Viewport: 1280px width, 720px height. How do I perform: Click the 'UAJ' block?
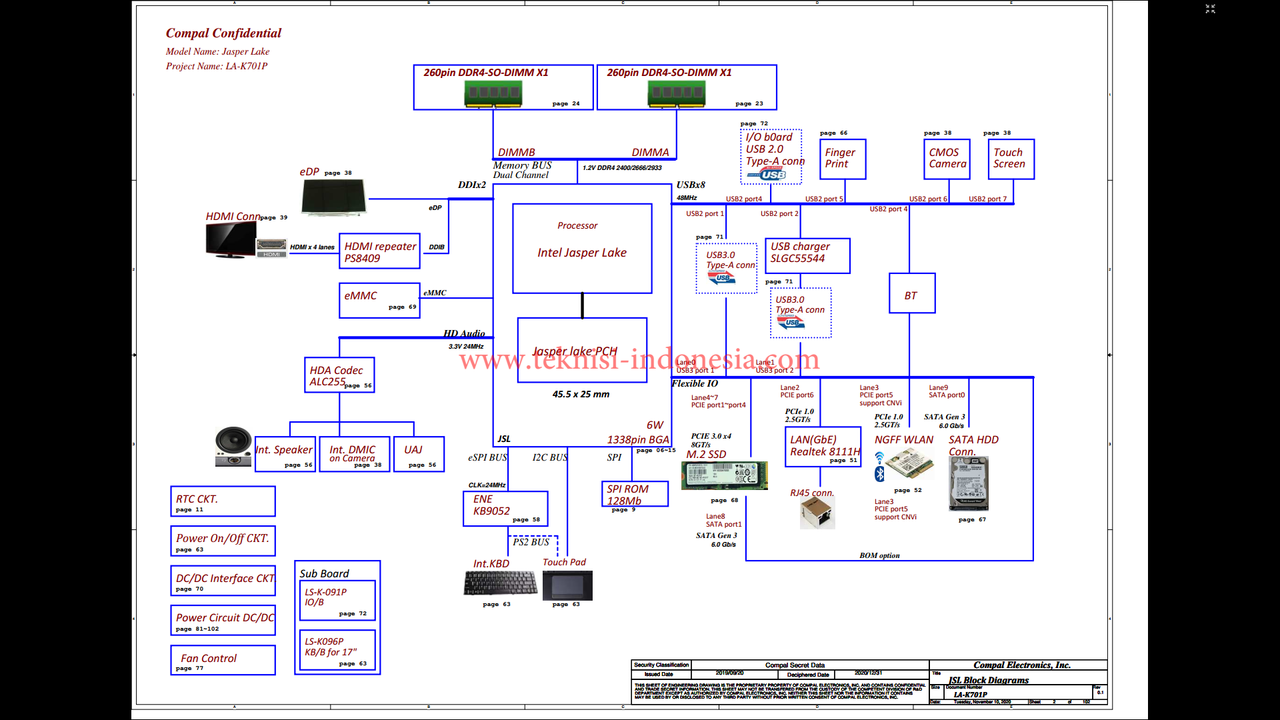(x=419, y=453)
